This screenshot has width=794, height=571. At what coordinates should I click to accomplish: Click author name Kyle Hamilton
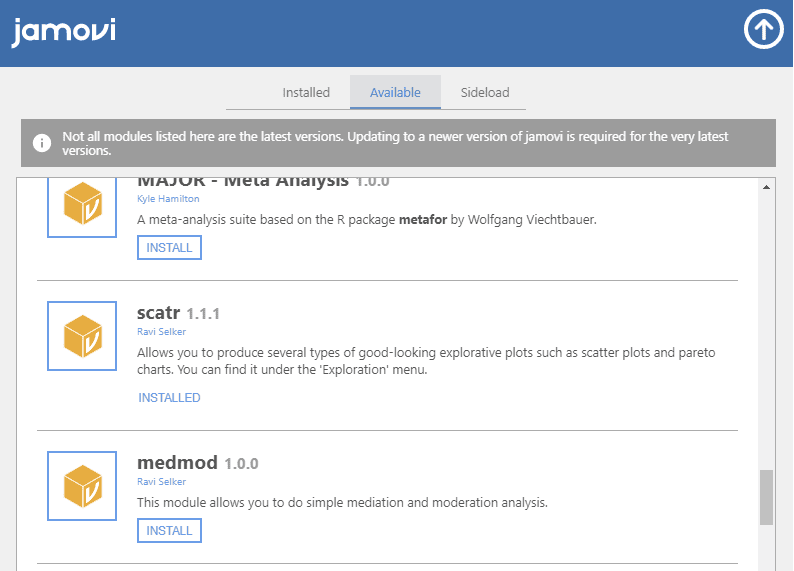tap(168, 199)
